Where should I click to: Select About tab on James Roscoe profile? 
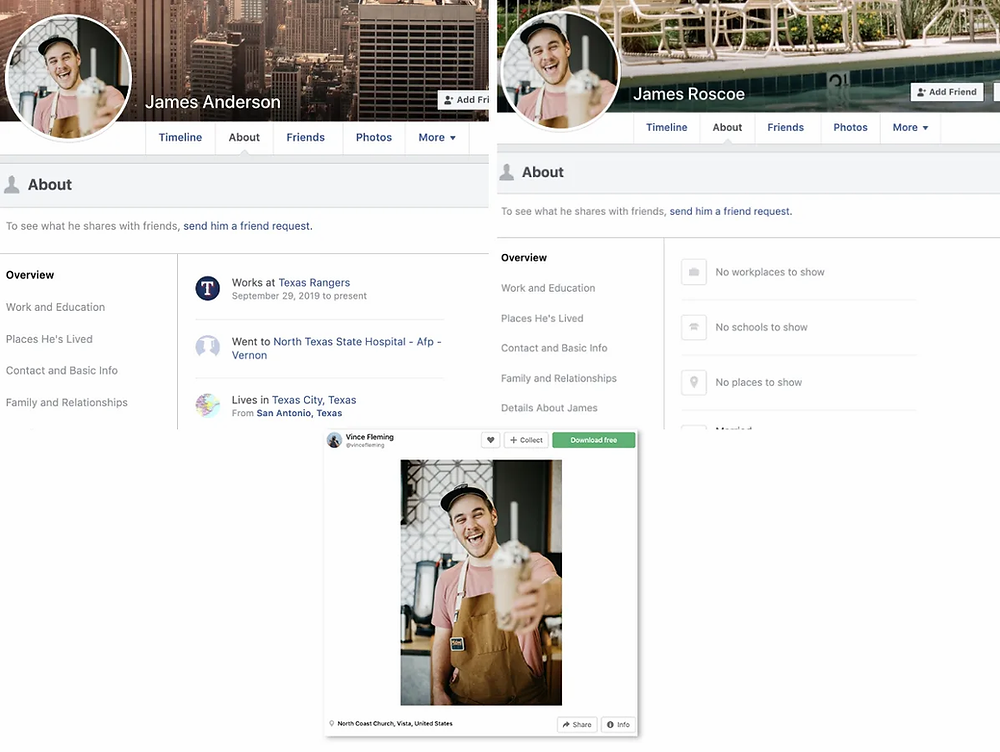(727, 127)
